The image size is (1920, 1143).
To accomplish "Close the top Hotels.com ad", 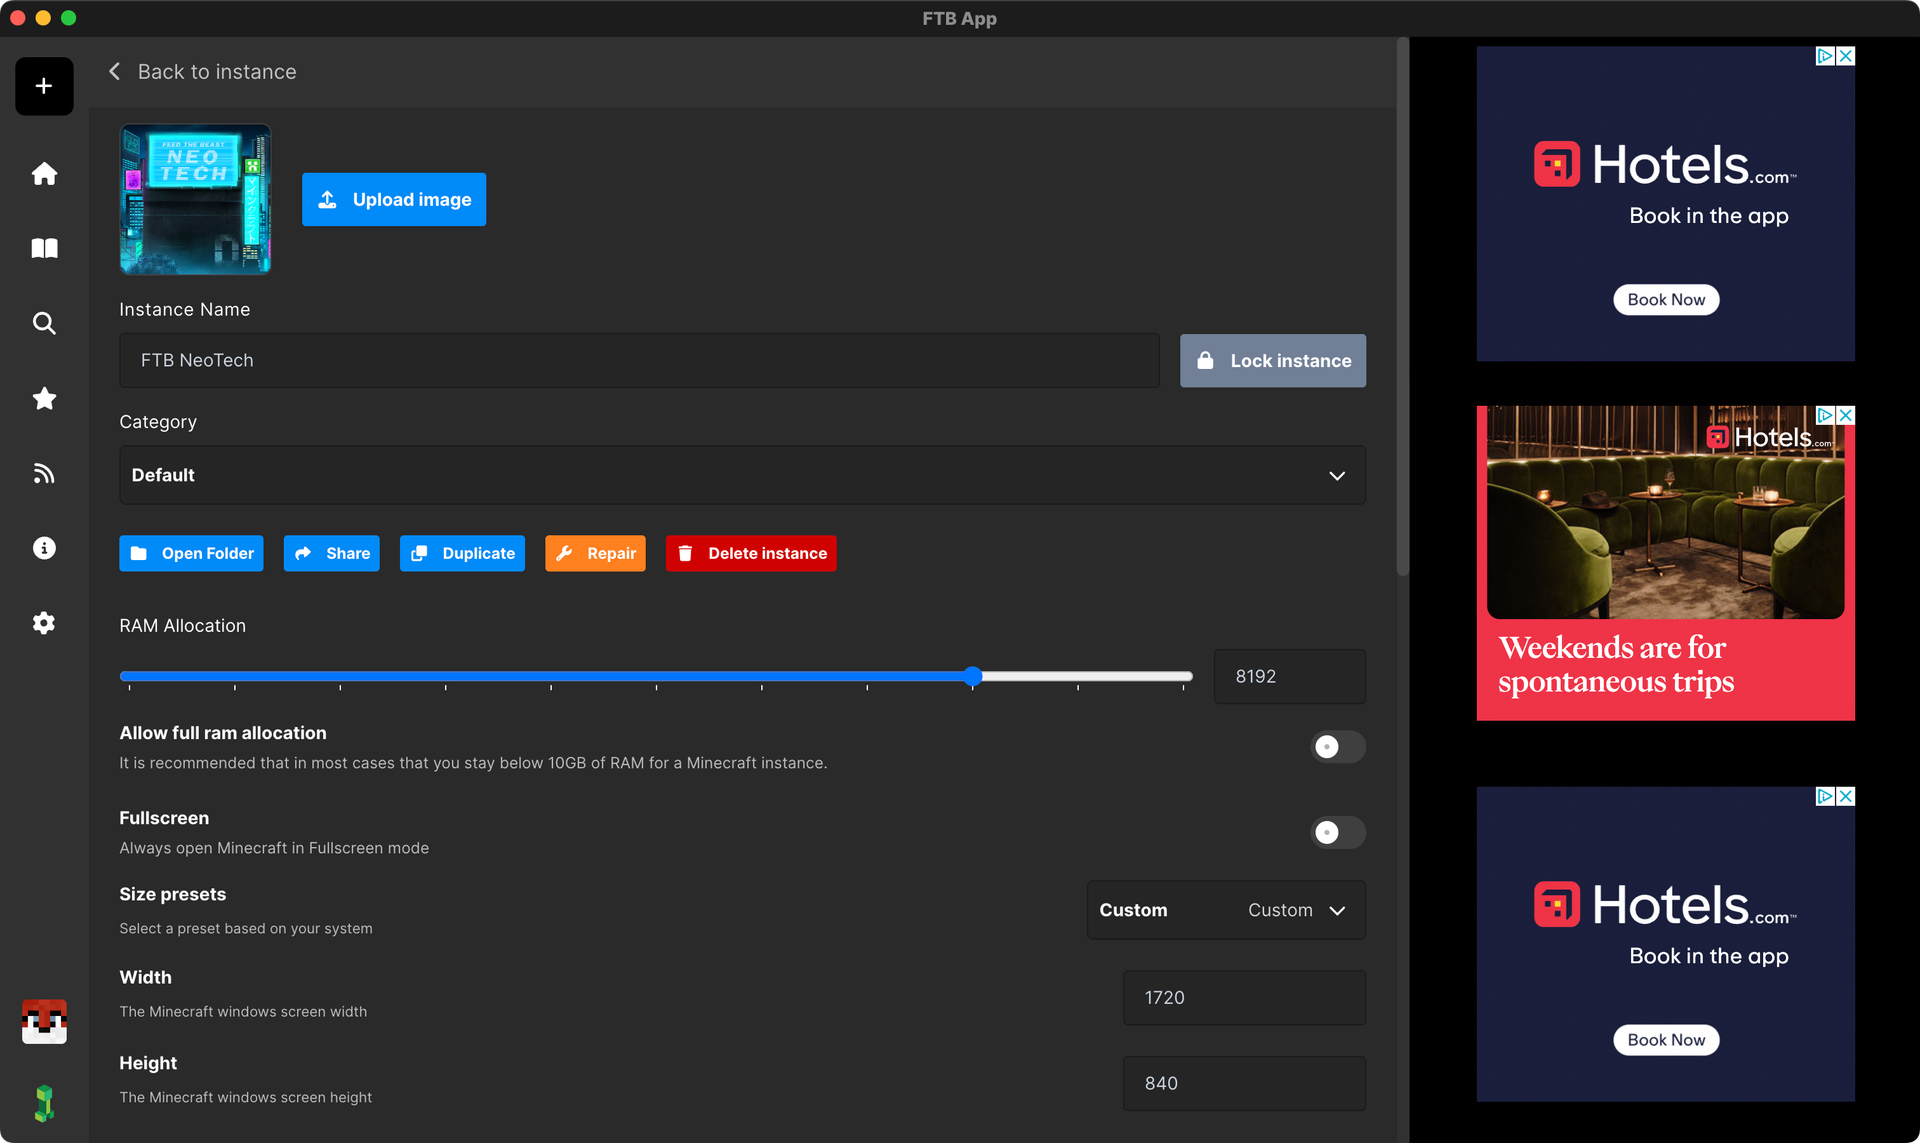I will pyautogui.click(x=1846, y=56).
